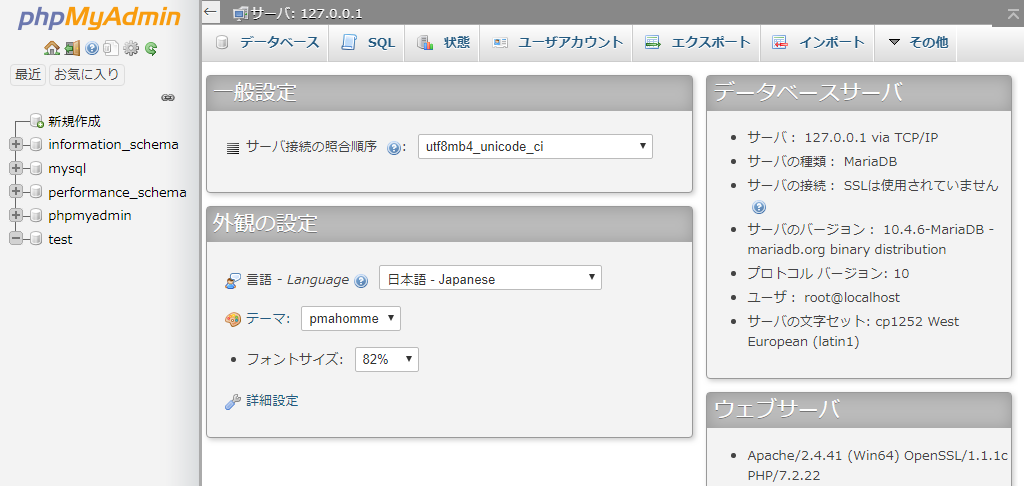Viewport: 1024px width, 486px height.
Task: Click the お気に入り button
Action: [87, 74]
